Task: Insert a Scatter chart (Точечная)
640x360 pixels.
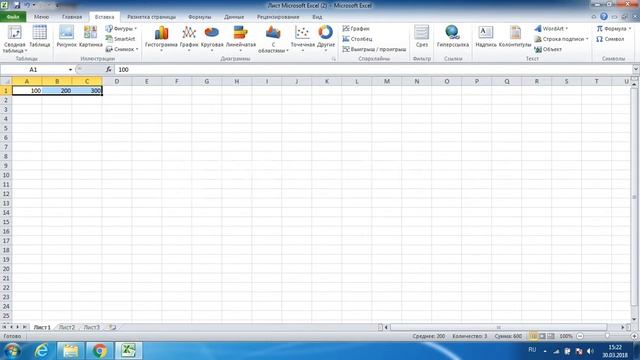Action: tap(302, 39)
